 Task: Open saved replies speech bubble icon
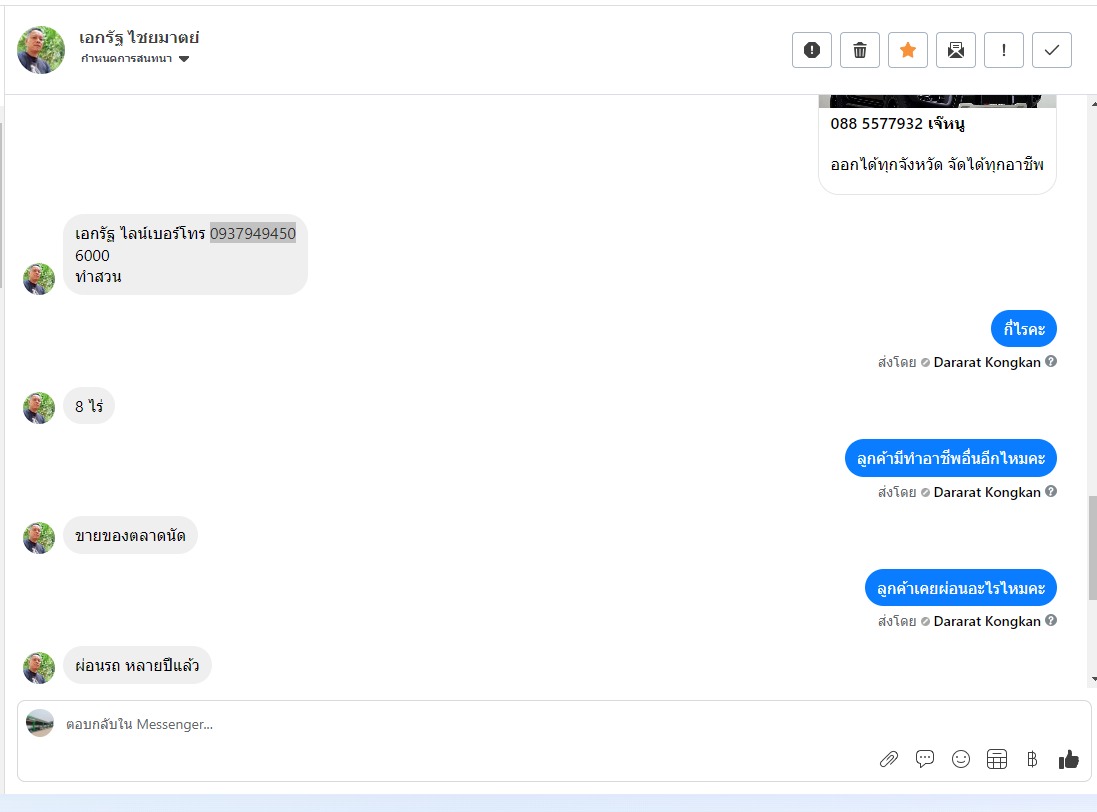click(x=925, y=759)
